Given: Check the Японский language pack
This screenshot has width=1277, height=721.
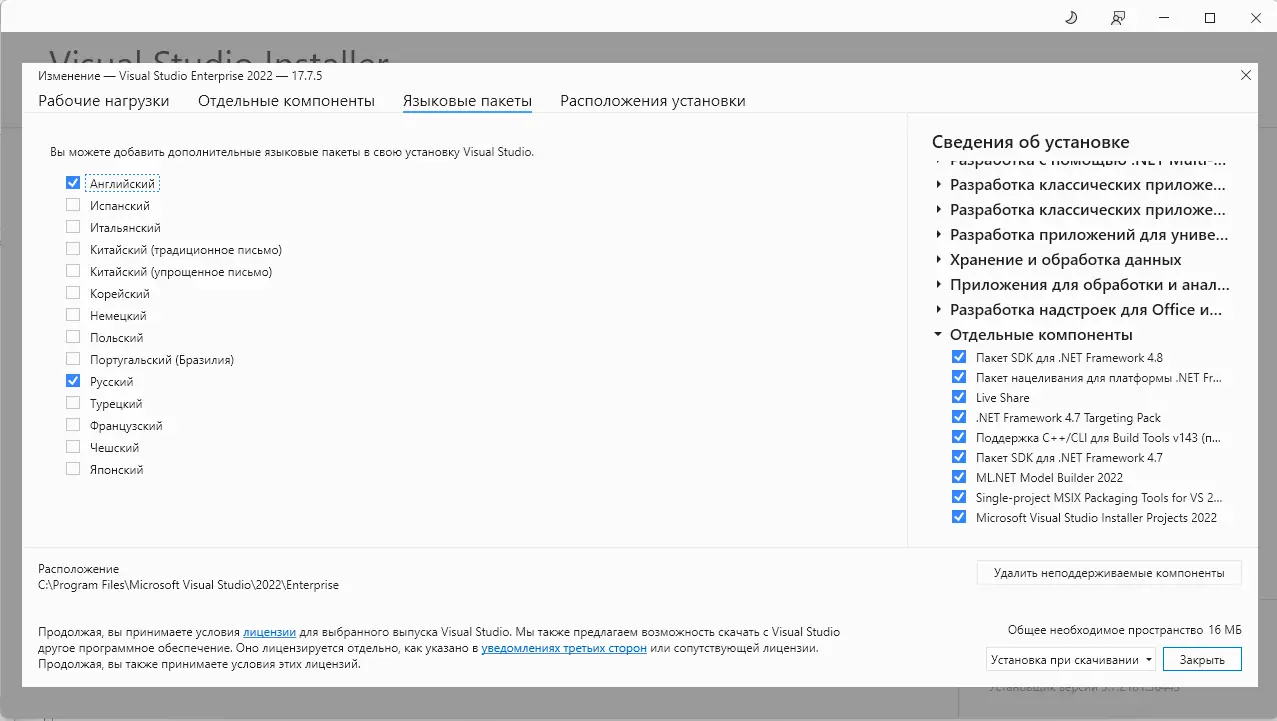Looking at the screenshot, I should click(x=73, y=469).
